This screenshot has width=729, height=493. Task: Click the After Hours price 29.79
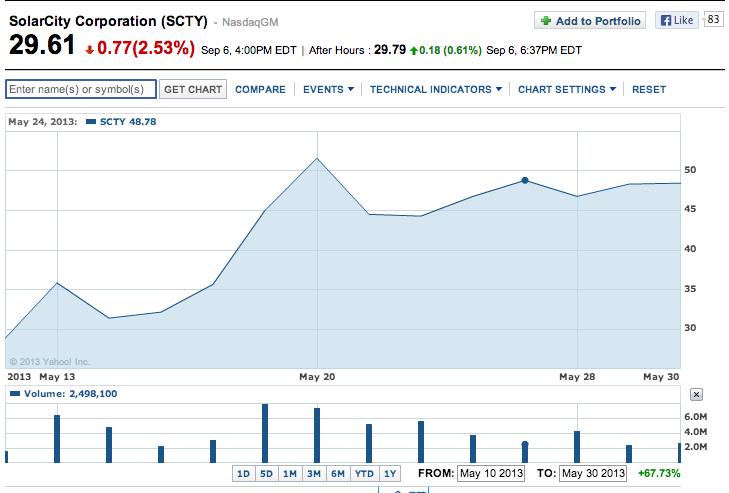[x=390, y=50]
